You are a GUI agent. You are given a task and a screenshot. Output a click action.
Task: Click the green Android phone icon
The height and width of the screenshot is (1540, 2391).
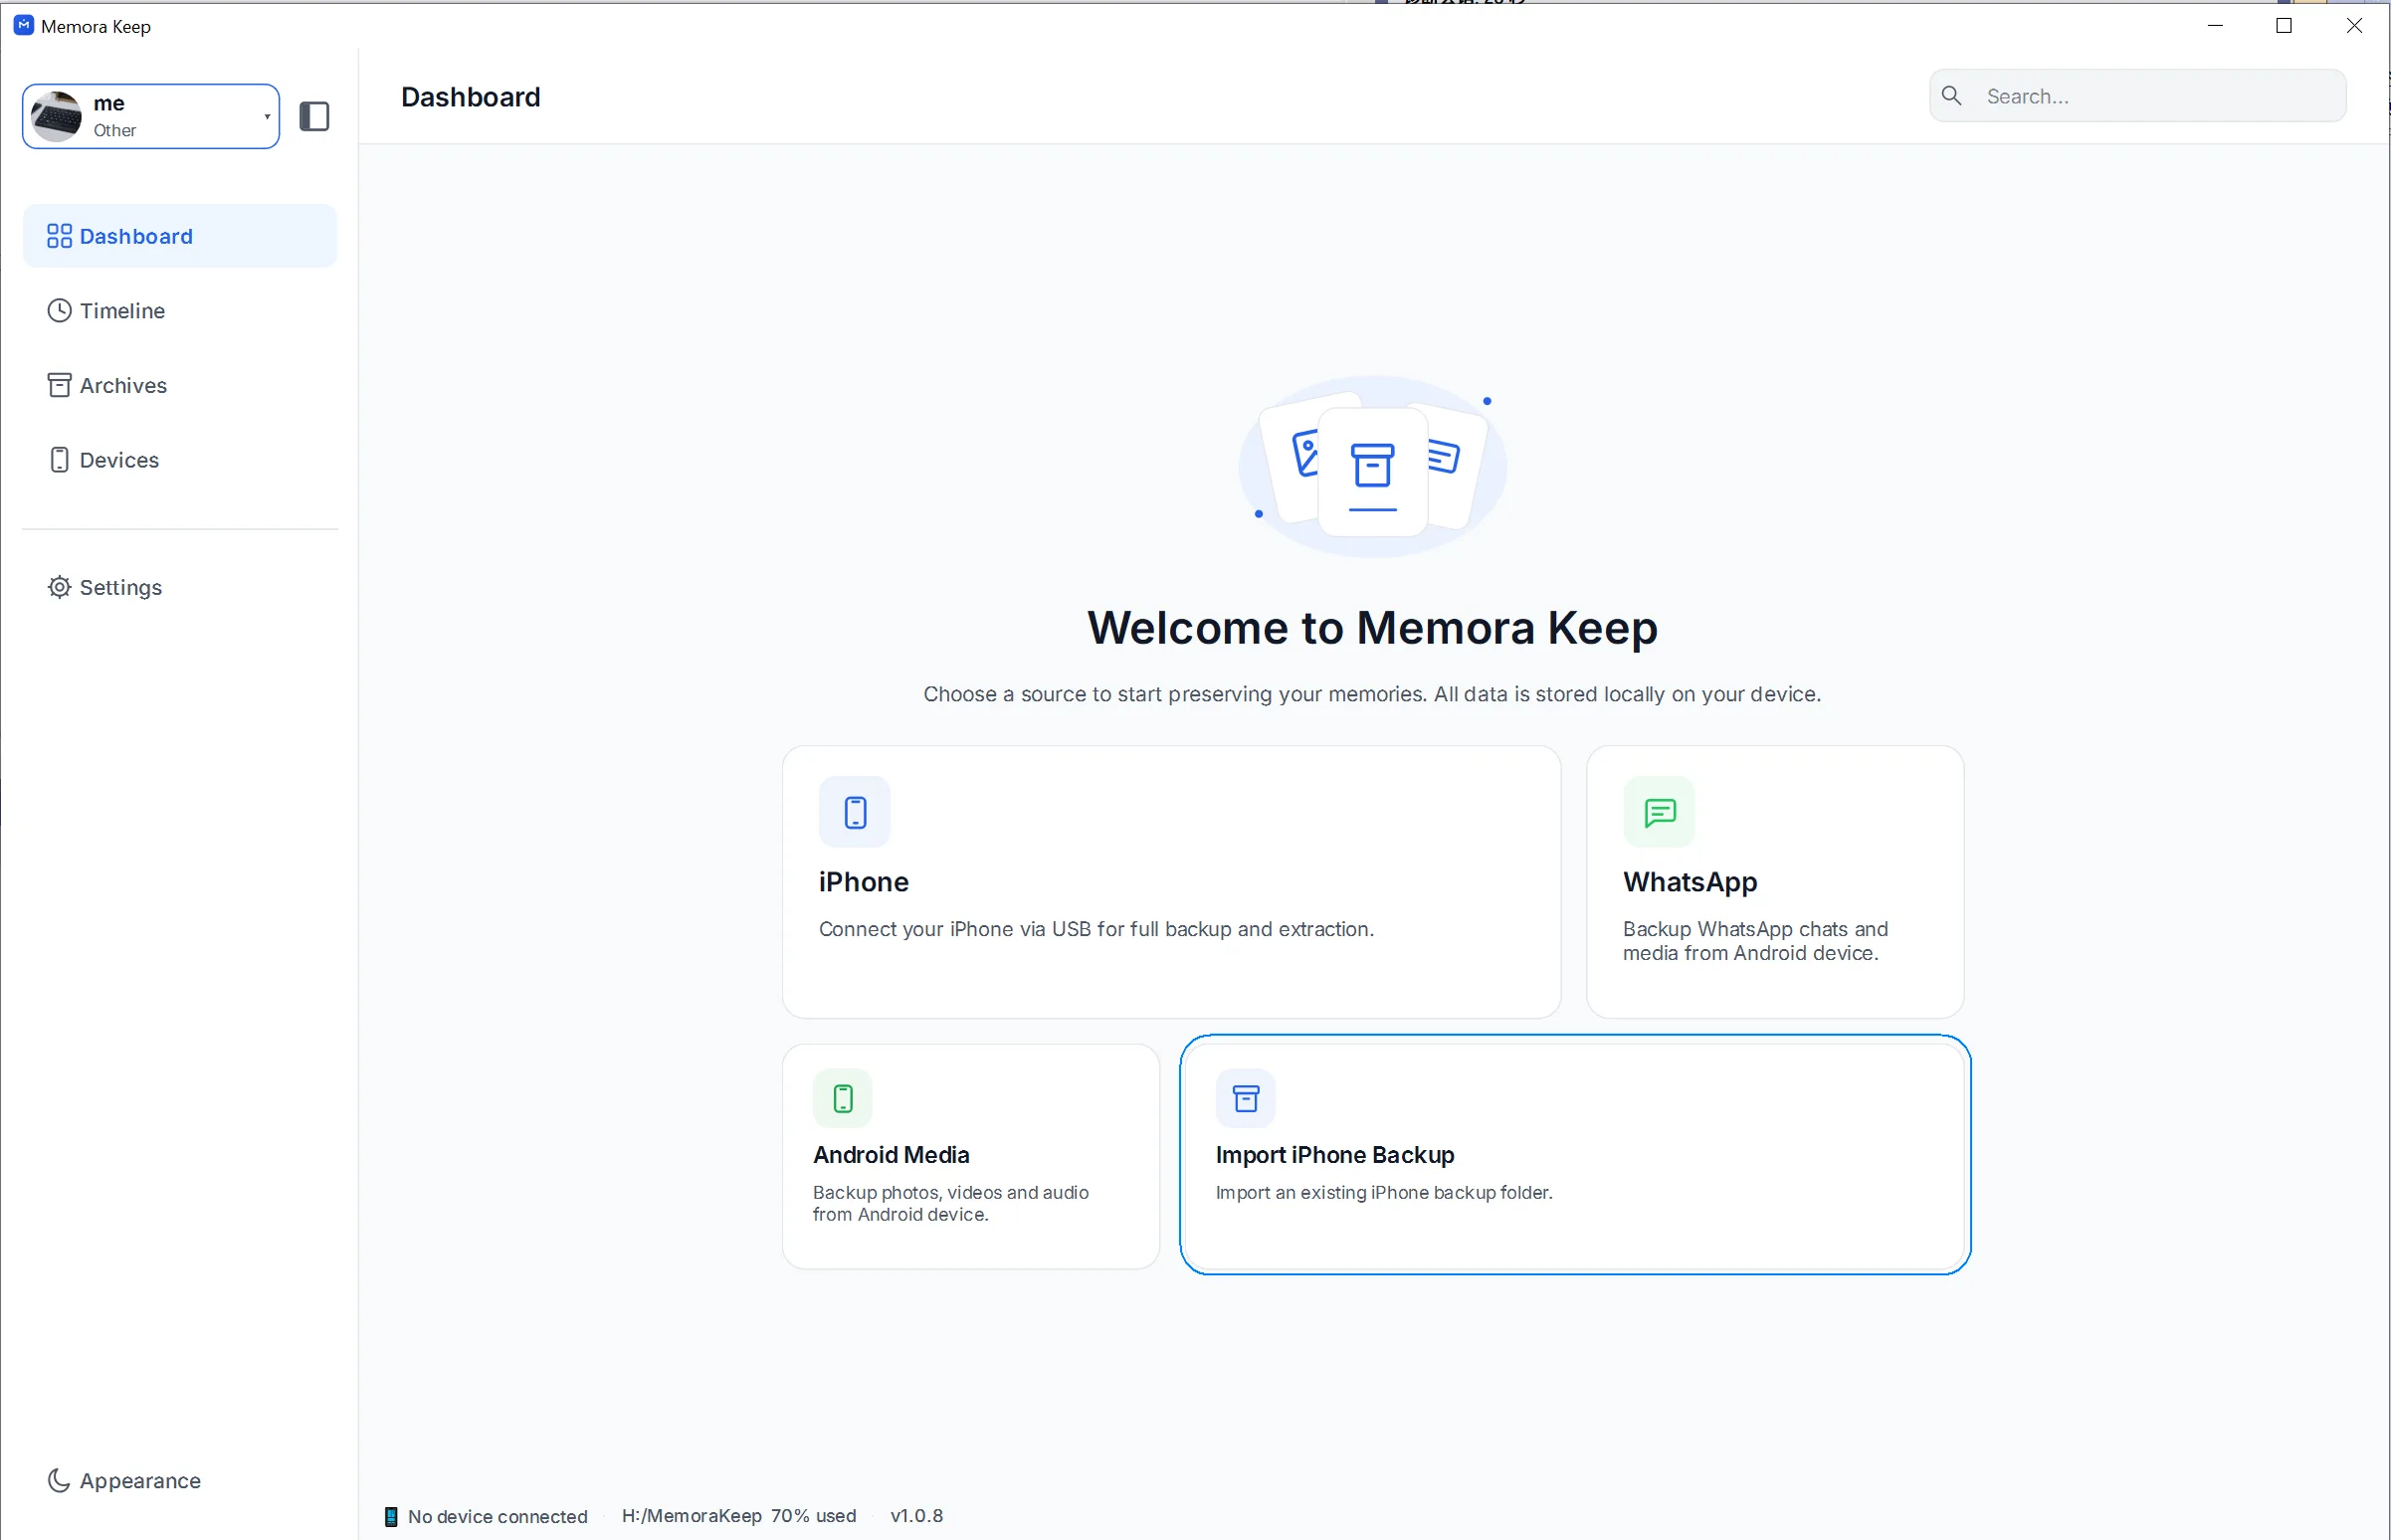[842, 1099]
